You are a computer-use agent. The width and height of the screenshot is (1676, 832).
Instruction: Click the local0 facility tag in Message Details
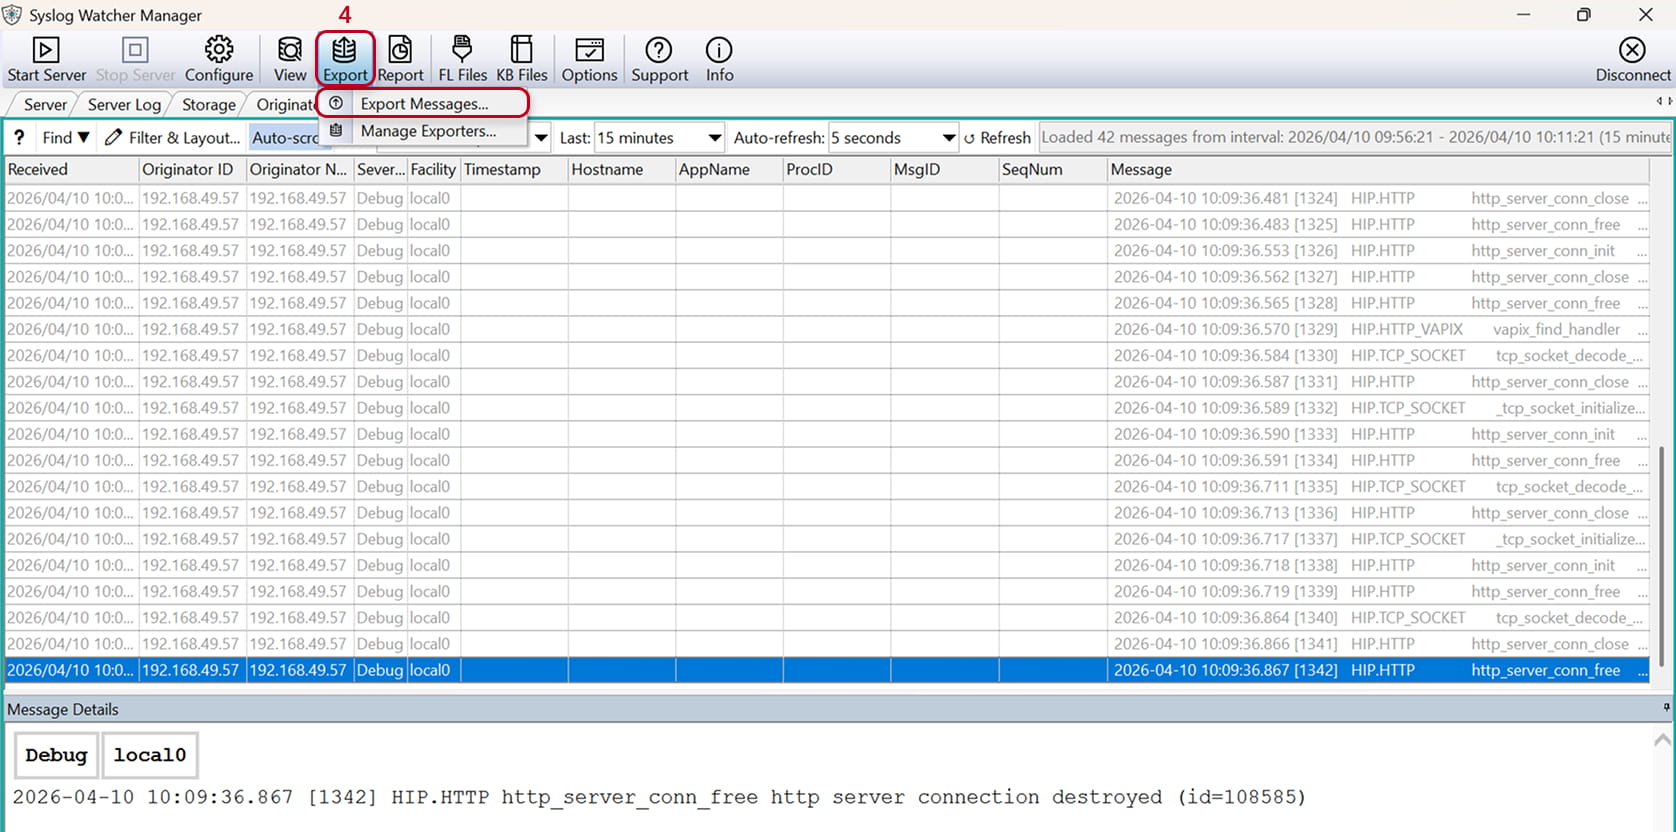point(150,755)
